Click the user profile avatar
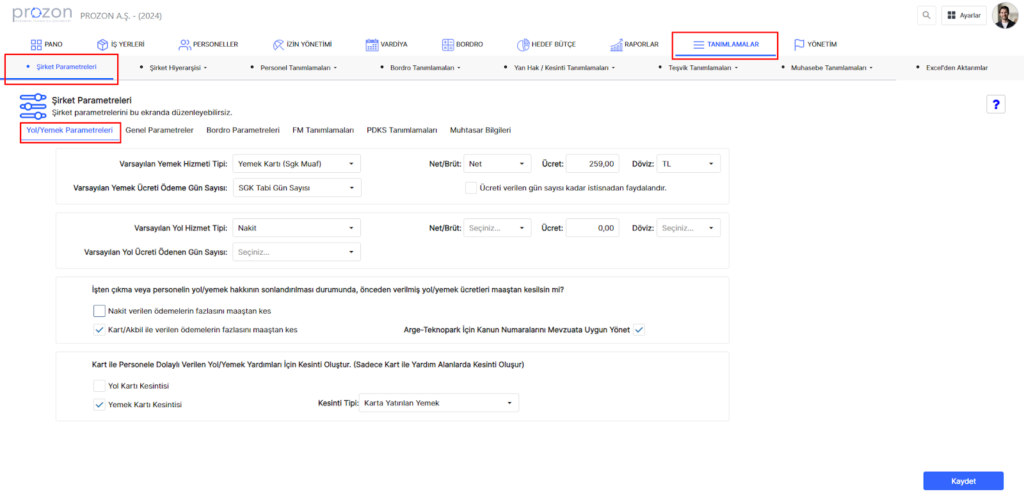The width and height of the screenshot is (1024, 502). [x=1004, y=16]
